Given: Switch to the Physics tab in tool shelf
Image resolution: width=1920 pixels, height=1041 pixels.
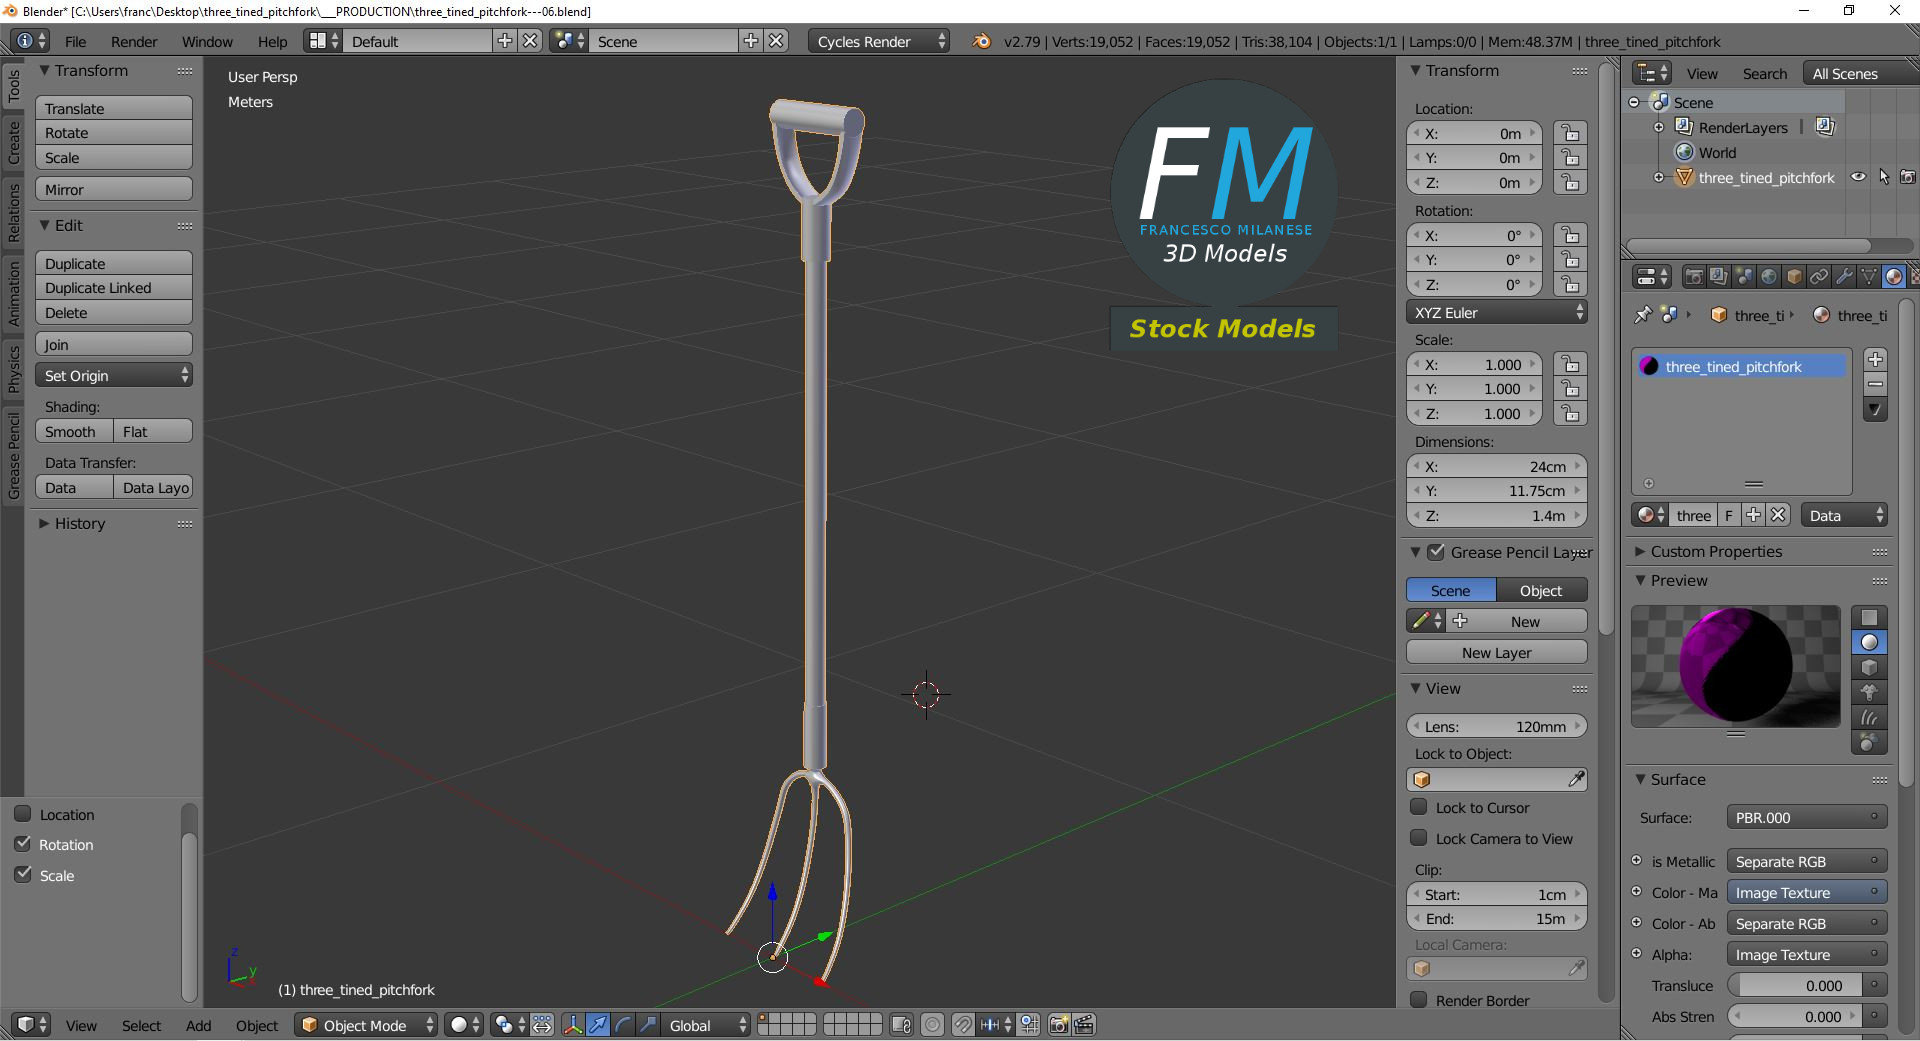Looking at the screenshot, I should coord(14,369).
